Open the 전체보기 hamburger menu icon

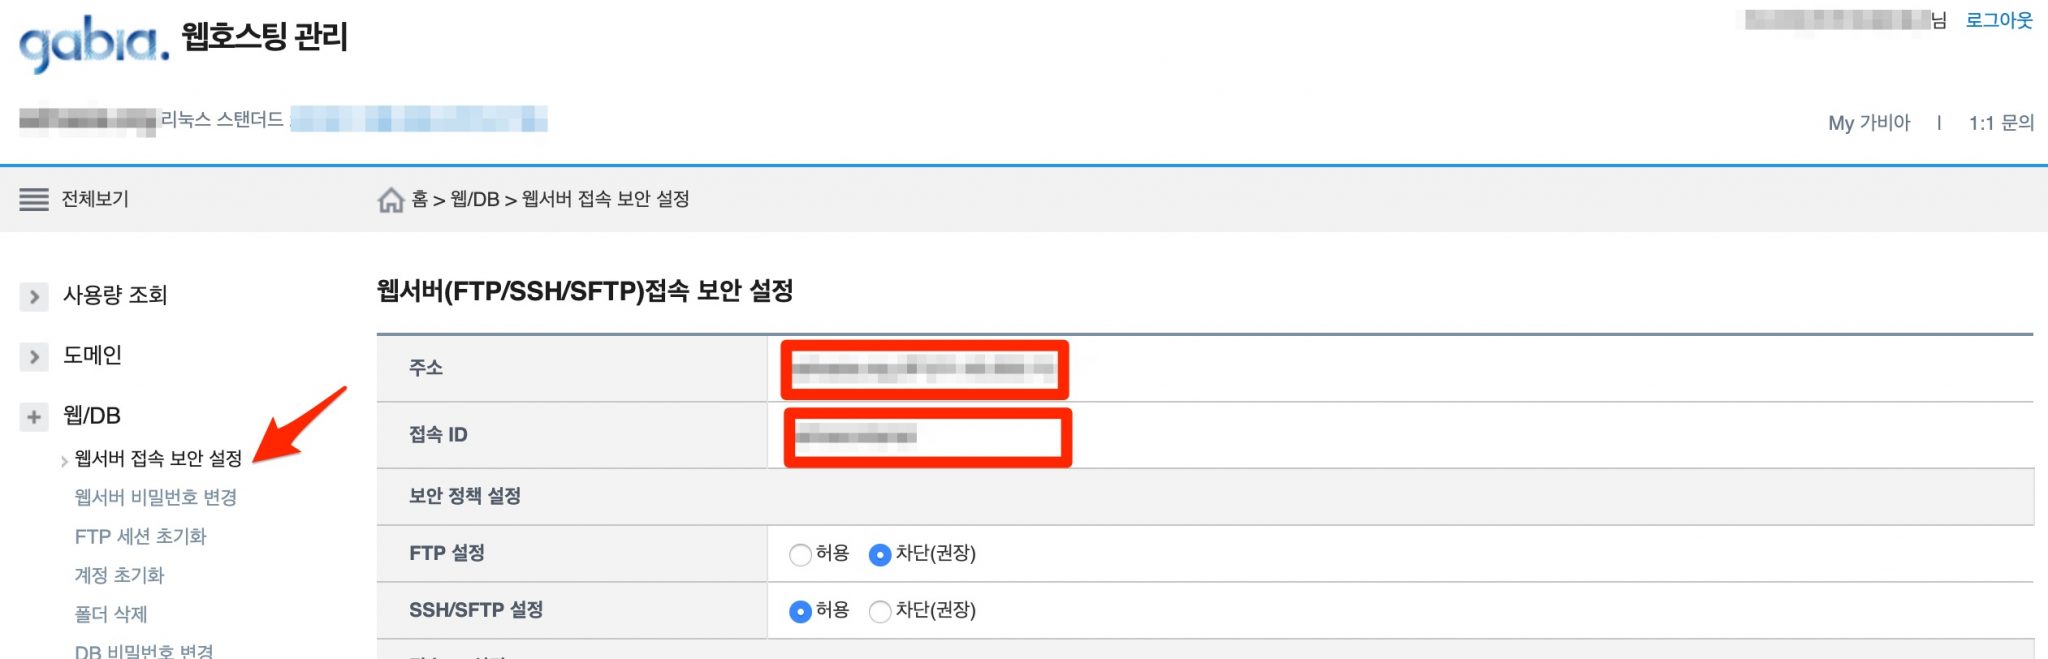(x=34, y=199)
